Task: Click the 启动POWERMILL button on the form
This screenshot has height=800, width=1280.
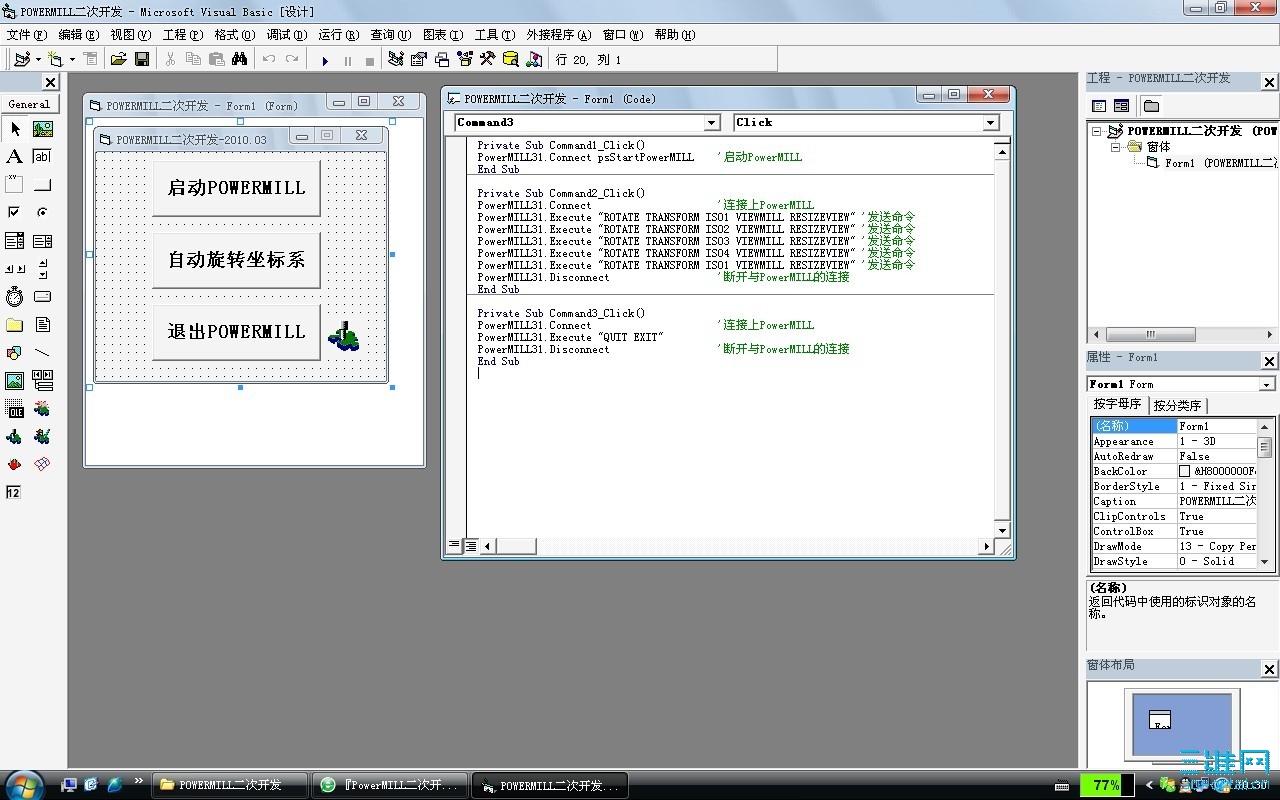Action: (236, 188)
